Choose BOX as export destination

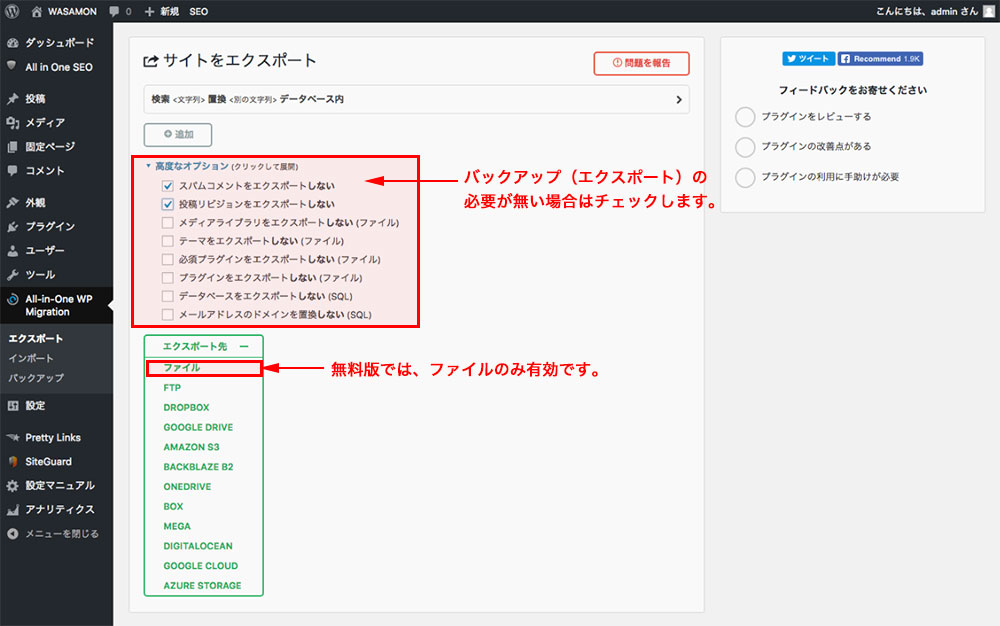click(173, 506)
